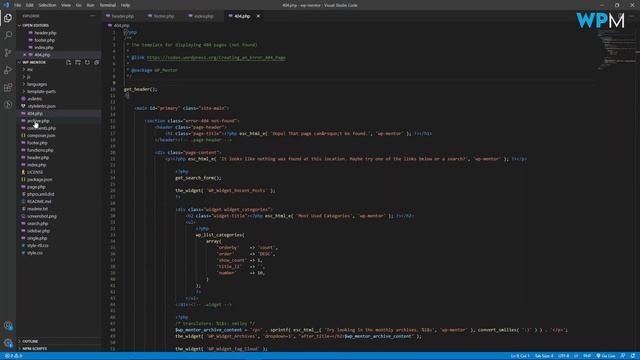Screen dimensions: 640x360
Task: Open the Selection menu
Action: (47, 5)
